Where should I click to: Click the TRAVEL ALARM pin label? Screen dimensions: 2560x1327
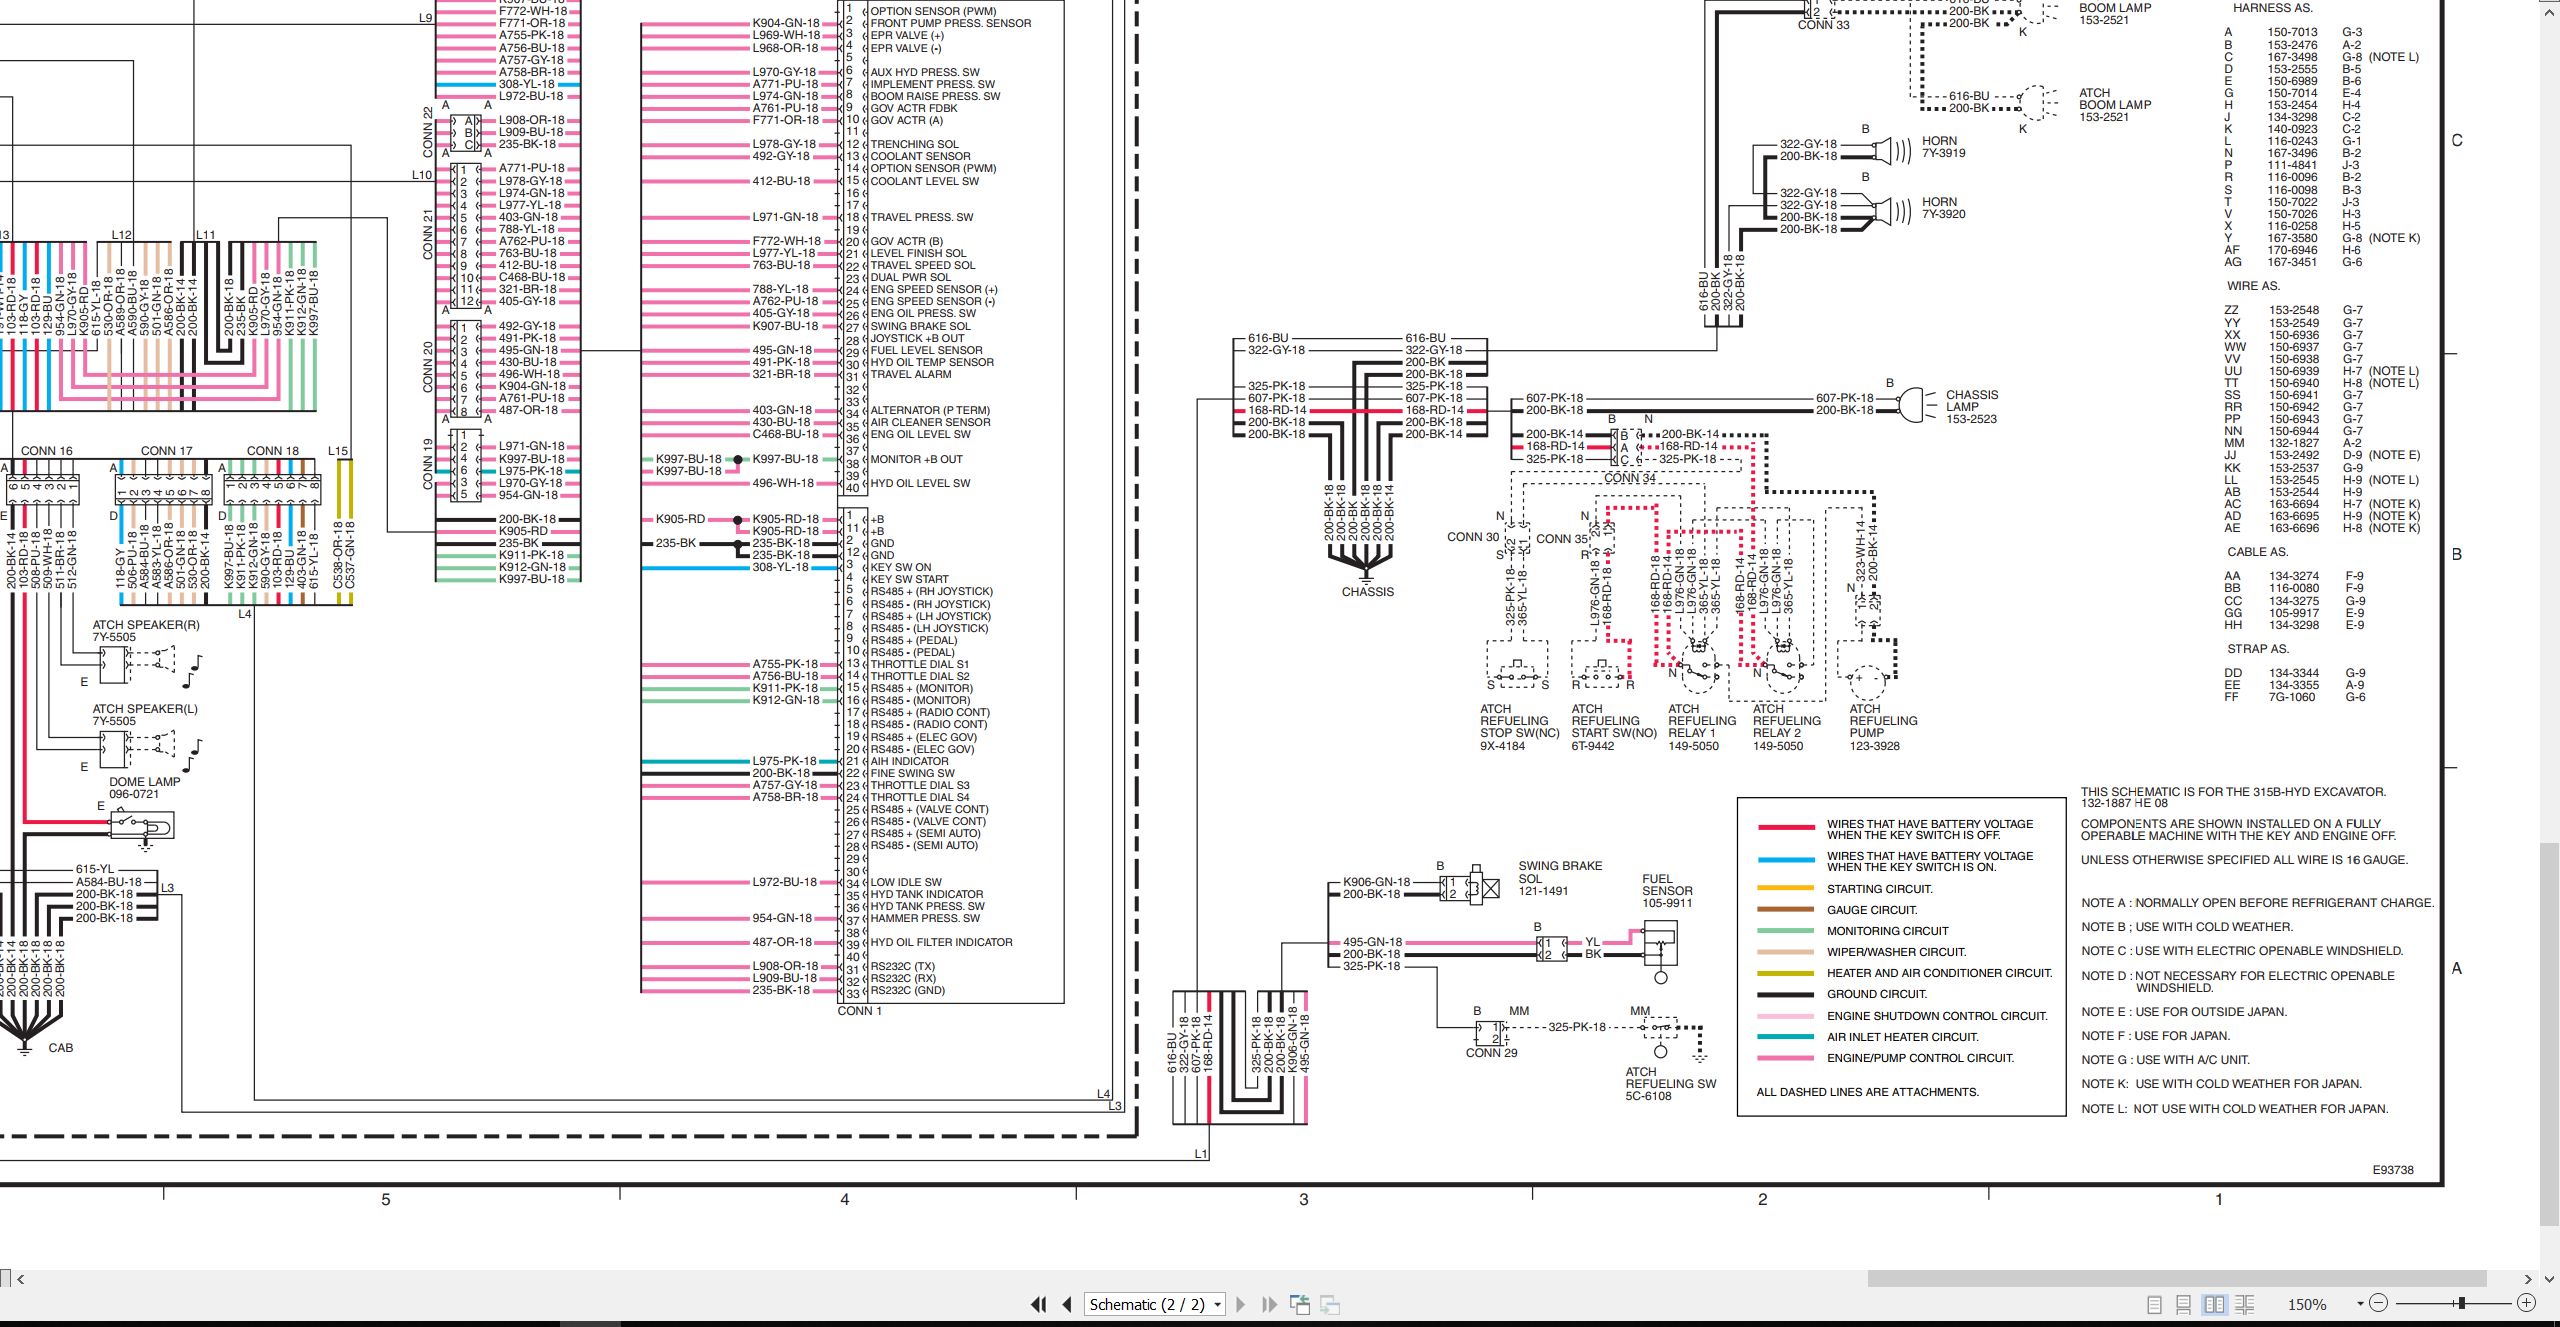pyautogui.click(x=911, y=374)
